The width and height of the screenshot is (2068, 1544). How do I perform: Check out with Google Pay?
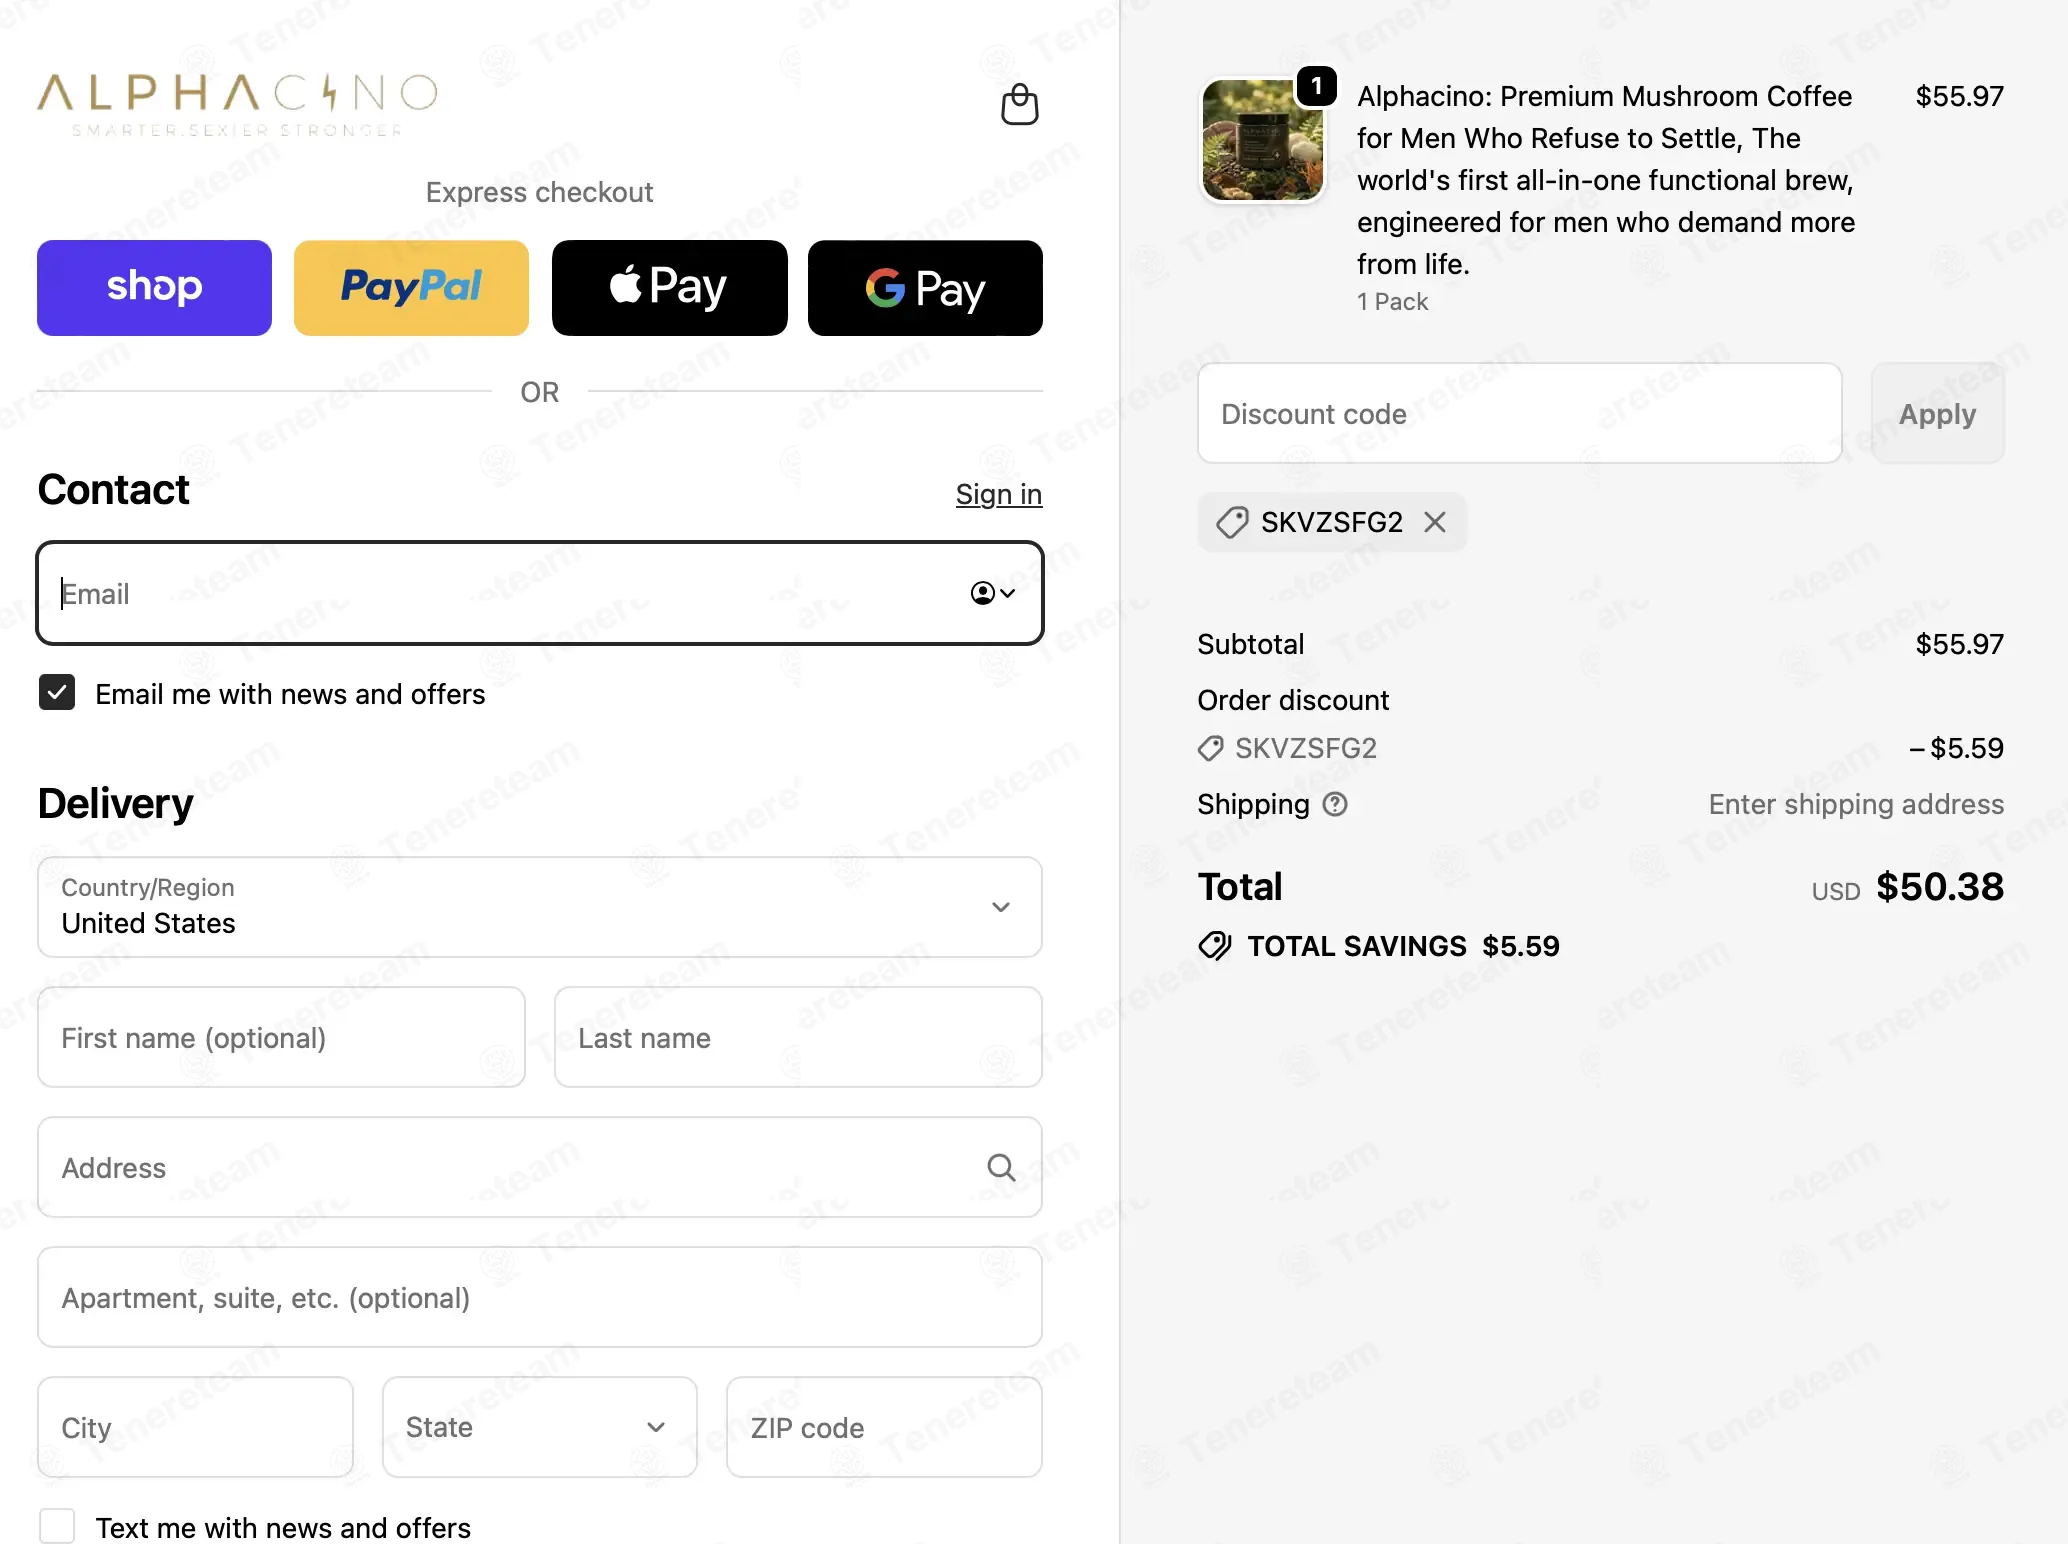click(x=925, y=288)
